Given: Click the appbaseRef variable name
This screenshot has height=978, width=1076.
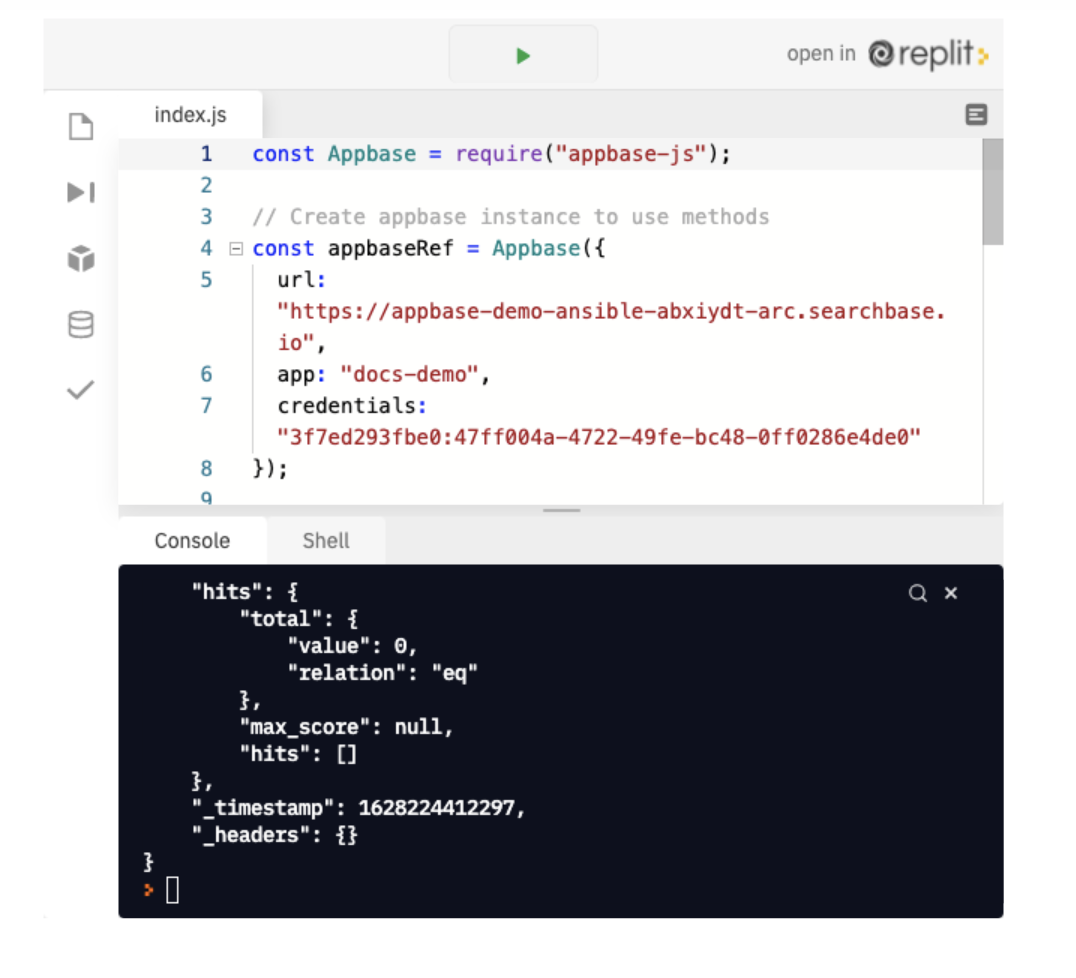Looking at the screenshot, I should click(390, 248).
